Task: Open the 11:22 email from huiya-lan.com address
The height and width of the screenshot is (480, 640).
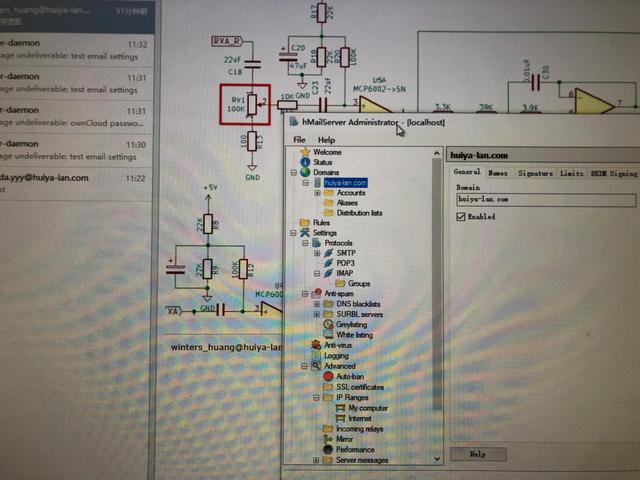Action: [77, 184]
